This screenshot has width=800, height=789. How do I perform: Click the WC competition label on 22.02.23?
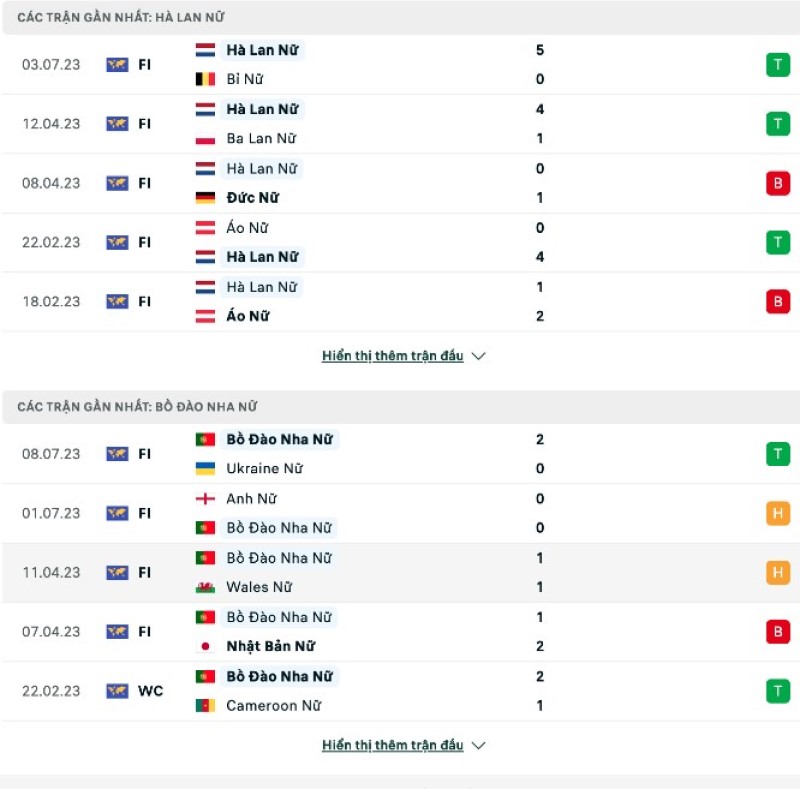[x=150, y=691]
